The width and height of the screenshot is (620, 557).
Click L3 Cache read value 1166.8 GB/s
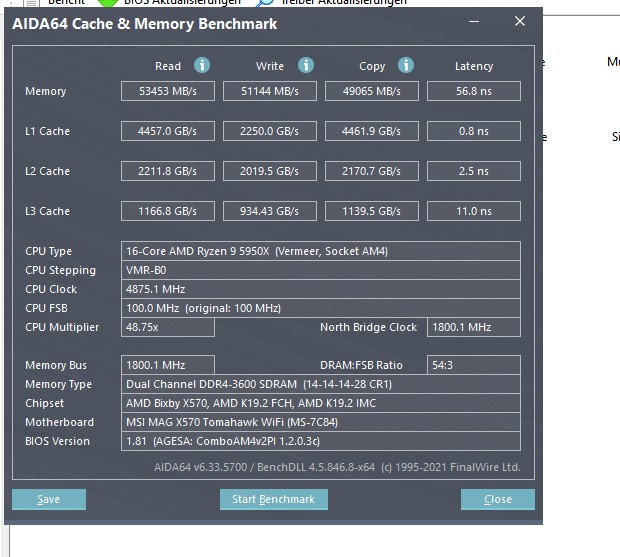168,211
